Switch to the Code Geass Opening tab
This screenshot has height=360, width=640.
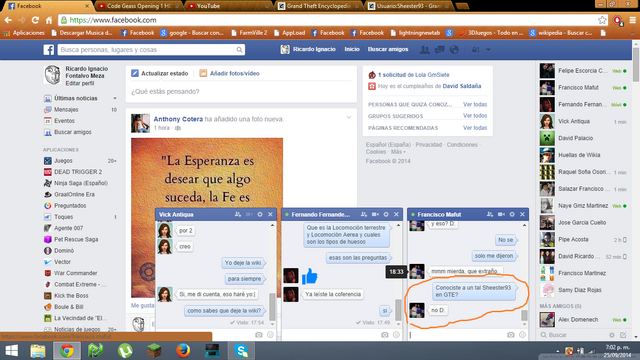point(139,6)
